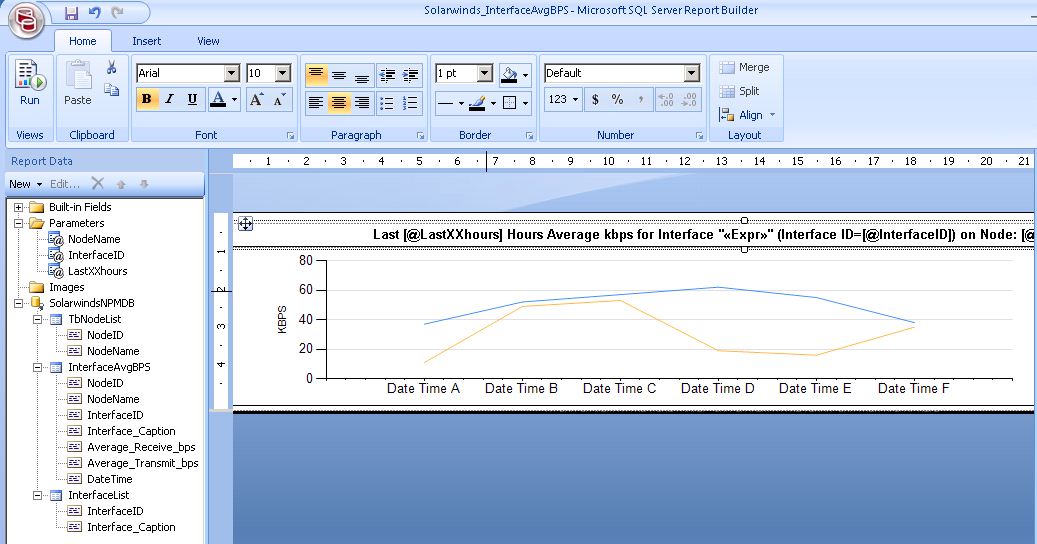The width and height of the screenshot is (1037, 544).
Task: Open the border presets box icon
Action: [x=509, y=102]
